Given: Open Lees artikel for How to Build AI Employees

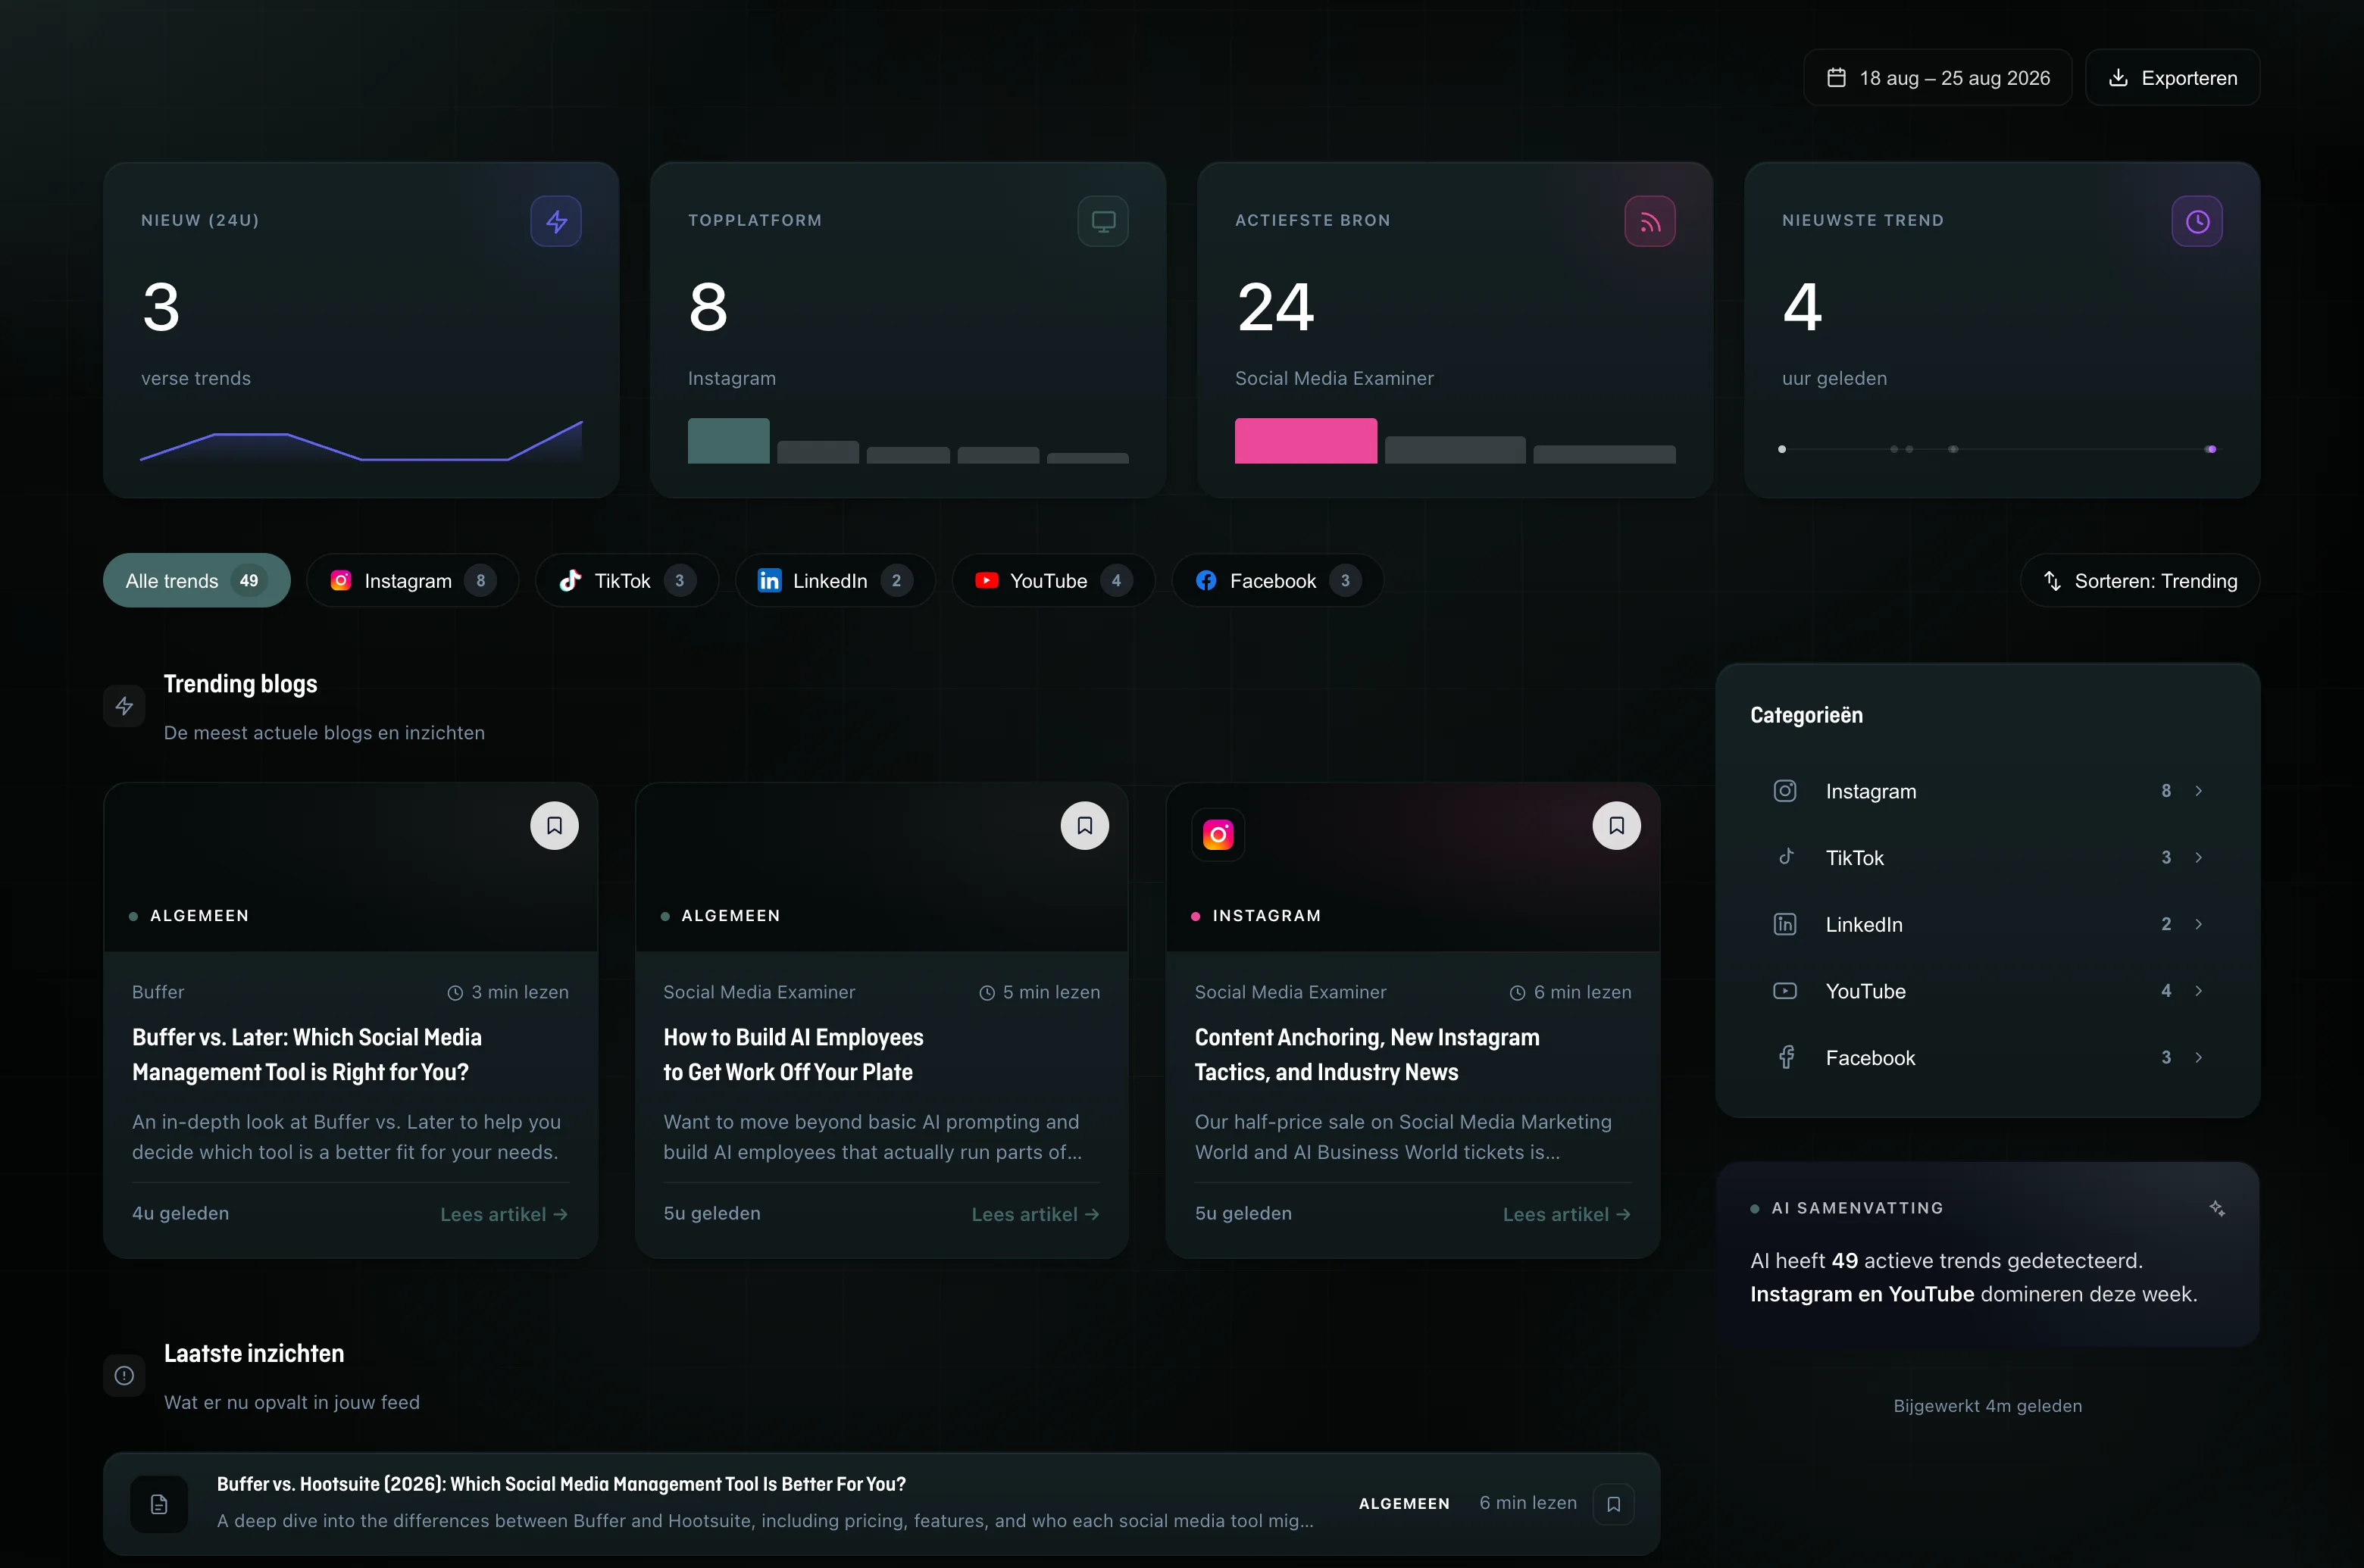Looking at the screenshot, I should pyautogui.click(x=1036, y=1214).
